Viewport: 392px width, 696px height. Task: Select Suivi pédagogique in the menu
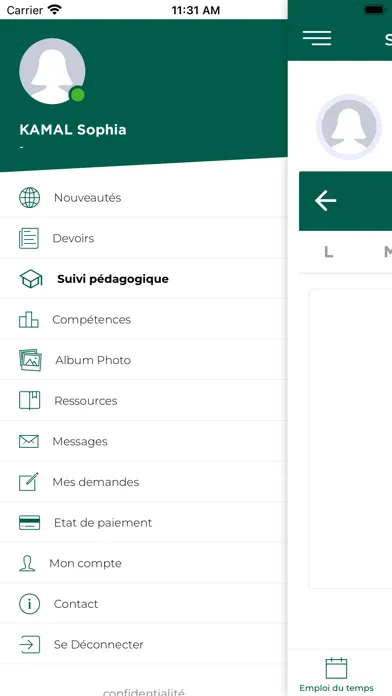coord(144,279)
